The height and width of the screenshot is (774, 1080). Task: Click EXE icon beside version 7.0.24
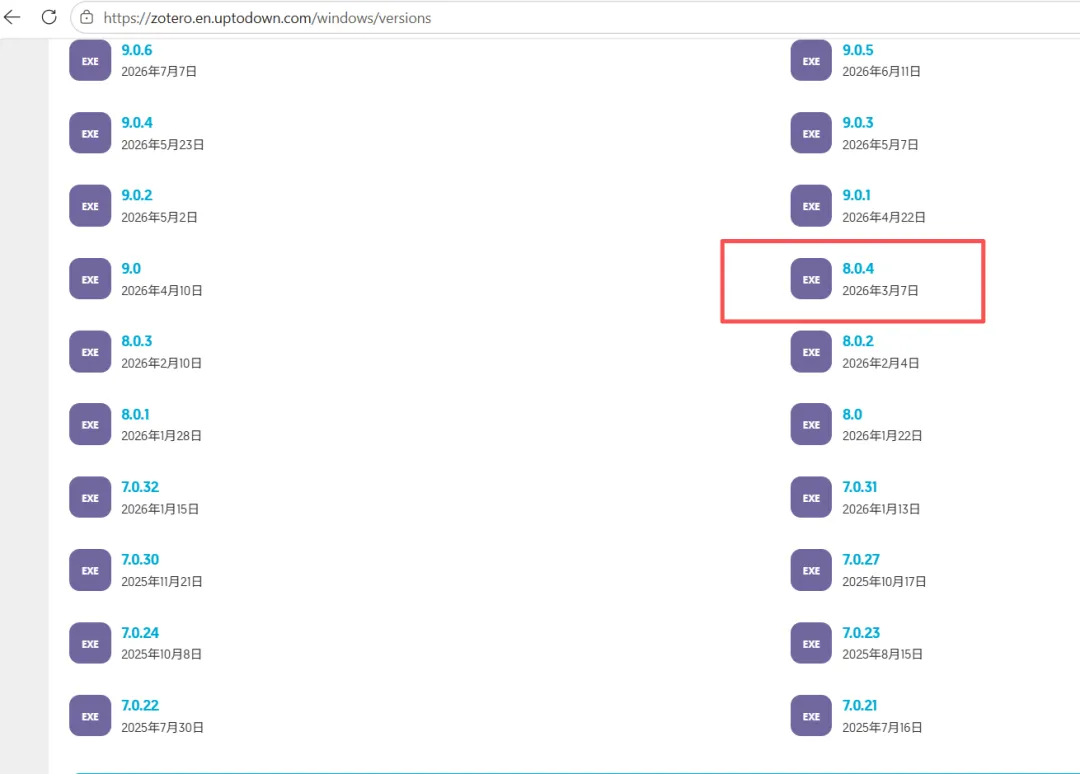click(90, 643)
